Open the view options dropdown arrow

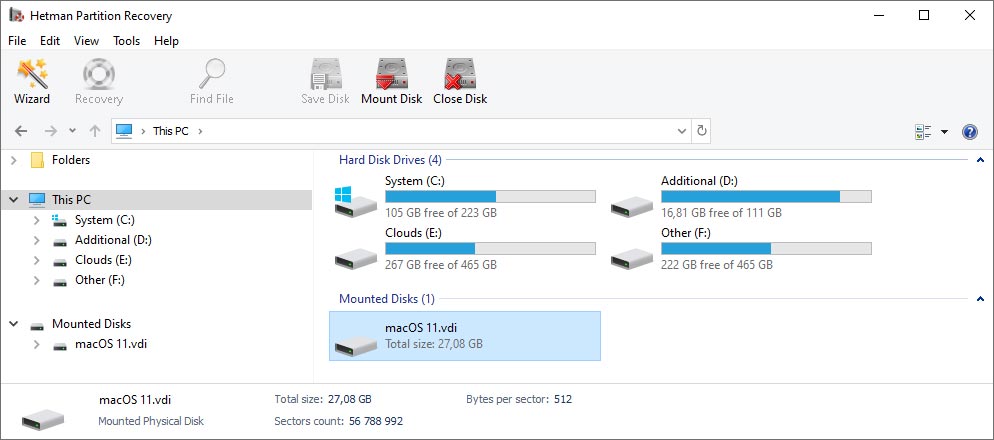click(944, 131)
